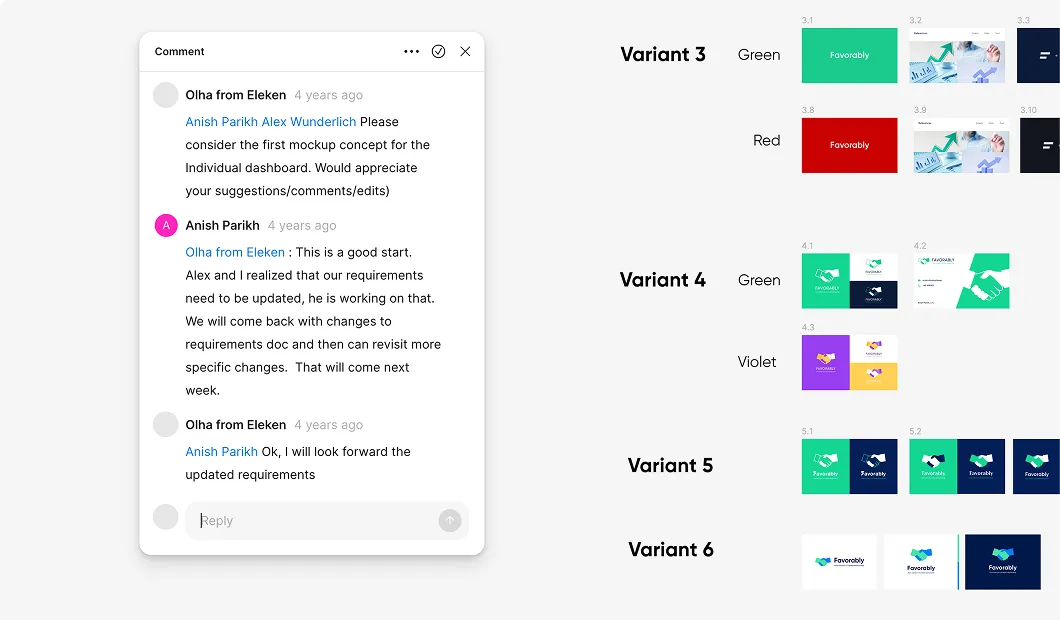This screenshot has width=1060, height=620.
Task: Click Olha from Eleken name in first comment
Action: coord(235,95)
